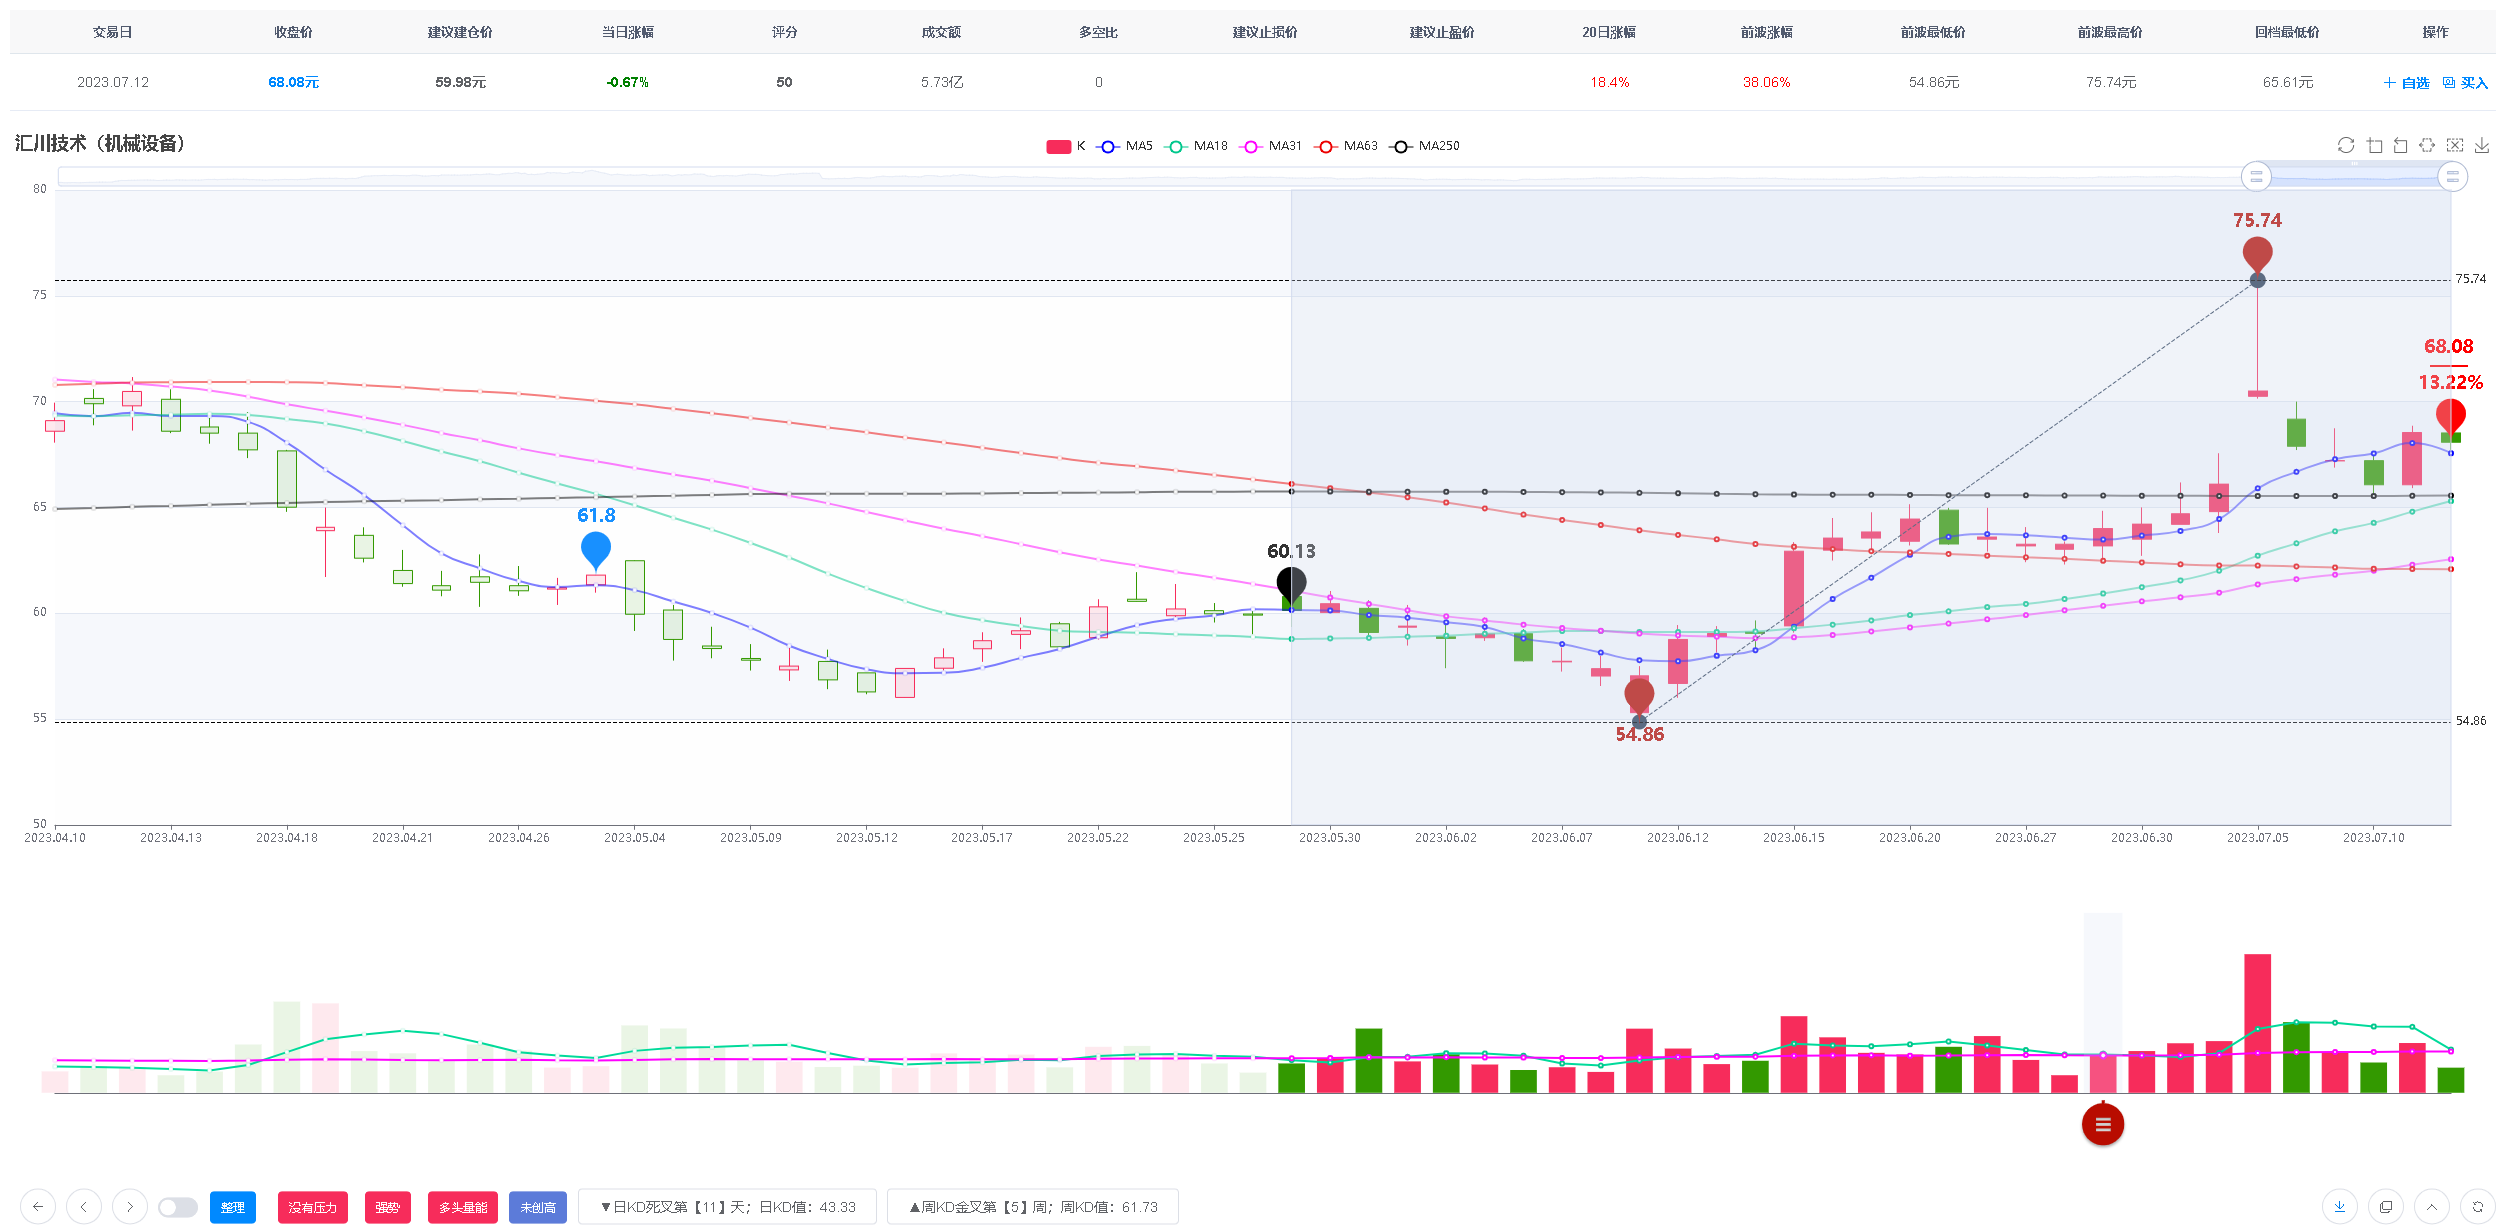This screenshot has width=2506, height=1229.
Task: Go to next record with right chevron
Action: [130, 1207]
